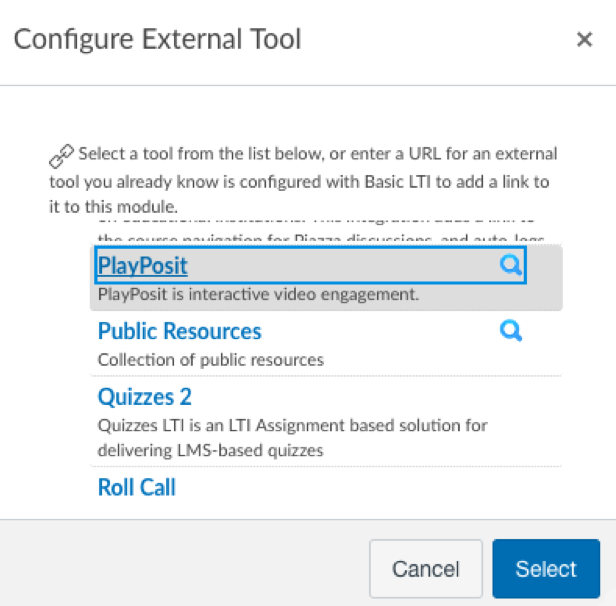Click the magnifier icon beside Public Resources
Screen dimensions: 616x606
(511, 331)
